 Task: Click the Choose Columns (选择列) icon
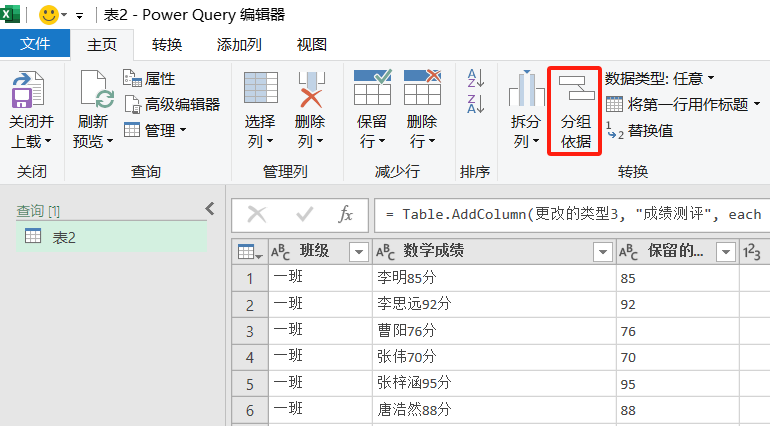pos(261,88)
